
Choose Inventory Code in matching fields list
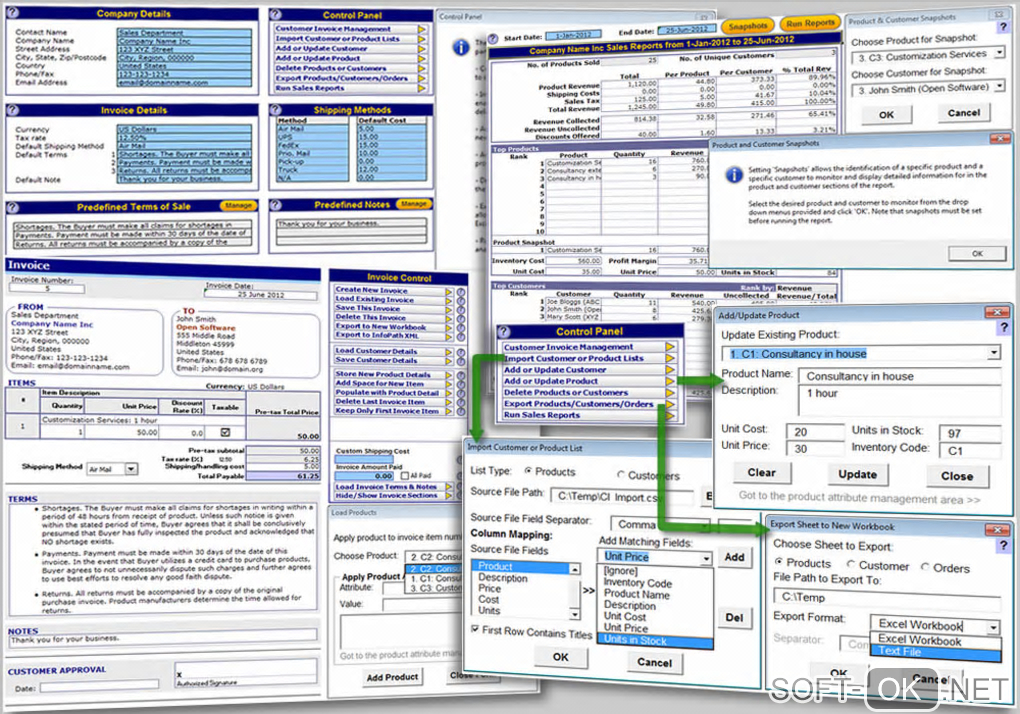pyautogui.click(x=638, y=583)
